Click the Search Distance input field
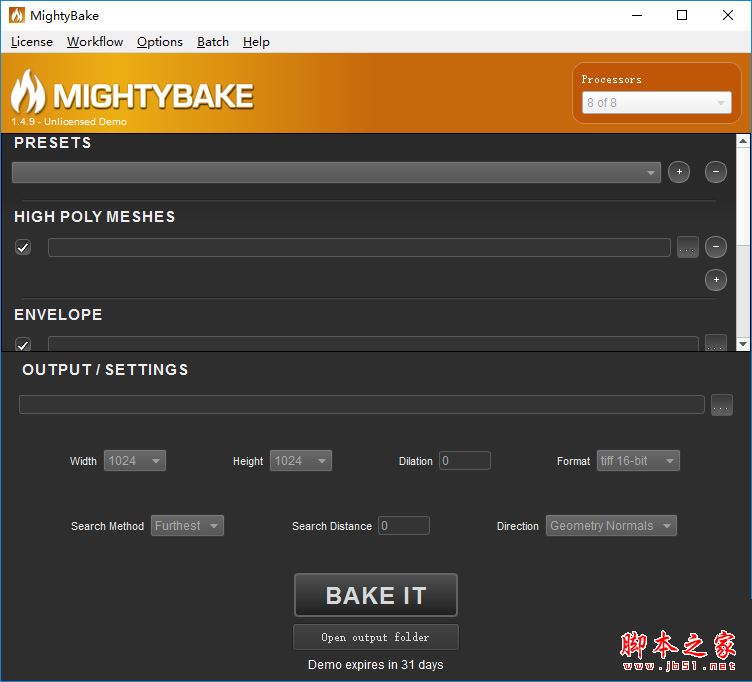This screenshot has height=682, width=752. [404, 526]
